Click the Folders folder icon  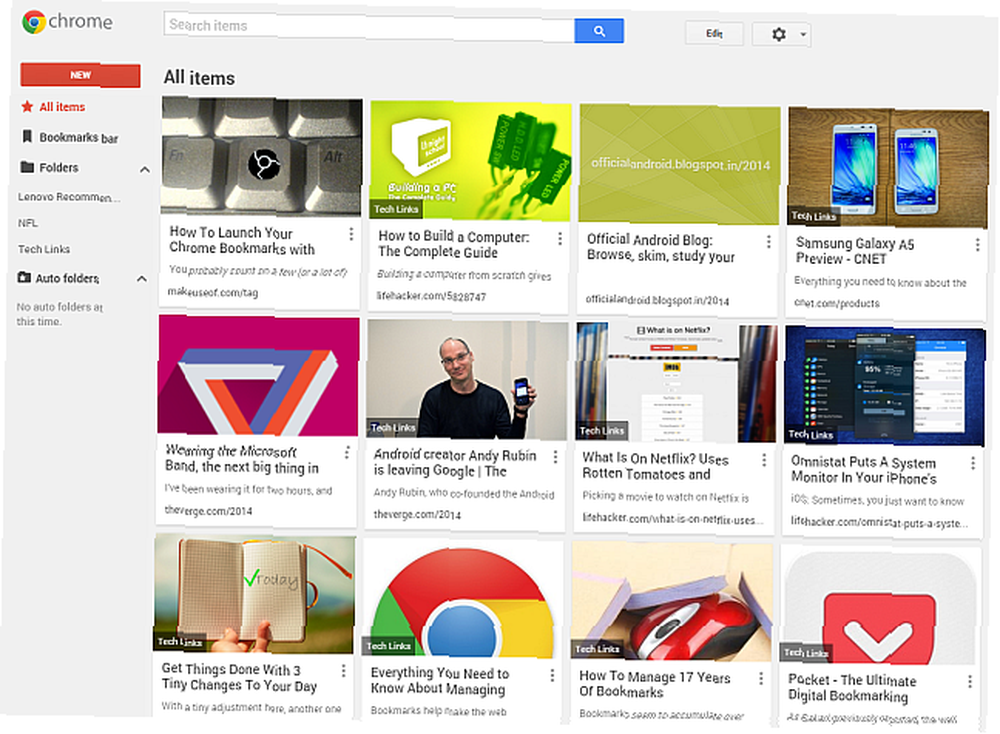27,167
